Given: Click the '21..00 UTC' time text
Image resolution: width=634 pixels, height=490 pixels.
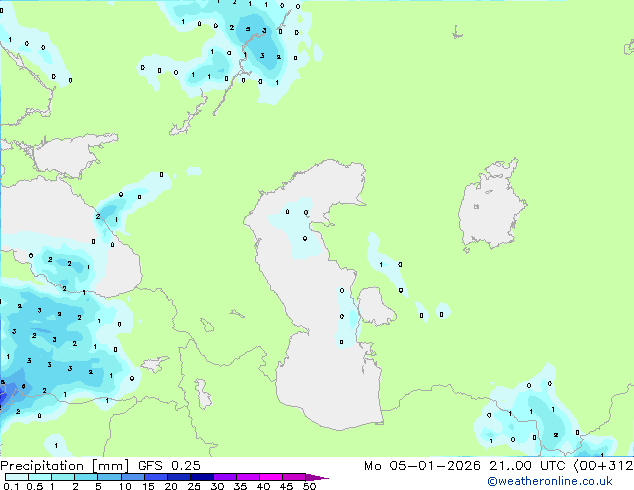Looking at the screenshot, I should (526, 466).
